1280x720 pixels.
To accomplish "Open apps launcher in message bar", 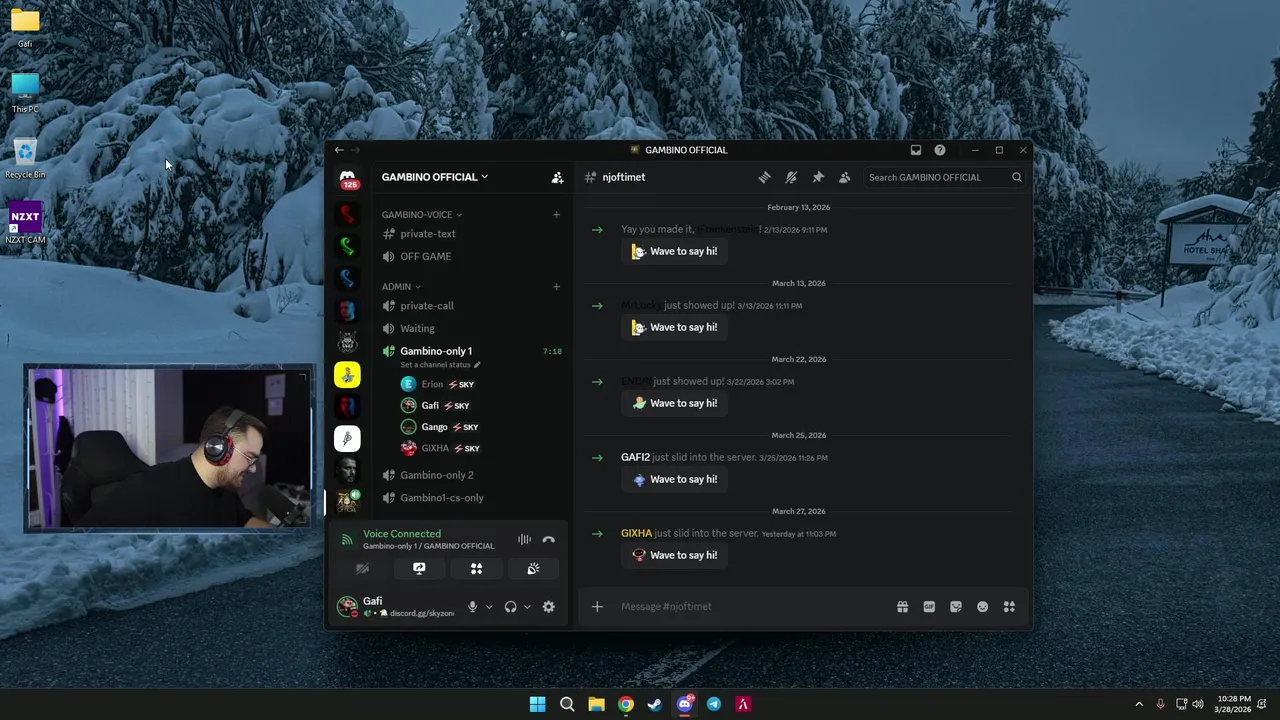I will (1009, 606).
